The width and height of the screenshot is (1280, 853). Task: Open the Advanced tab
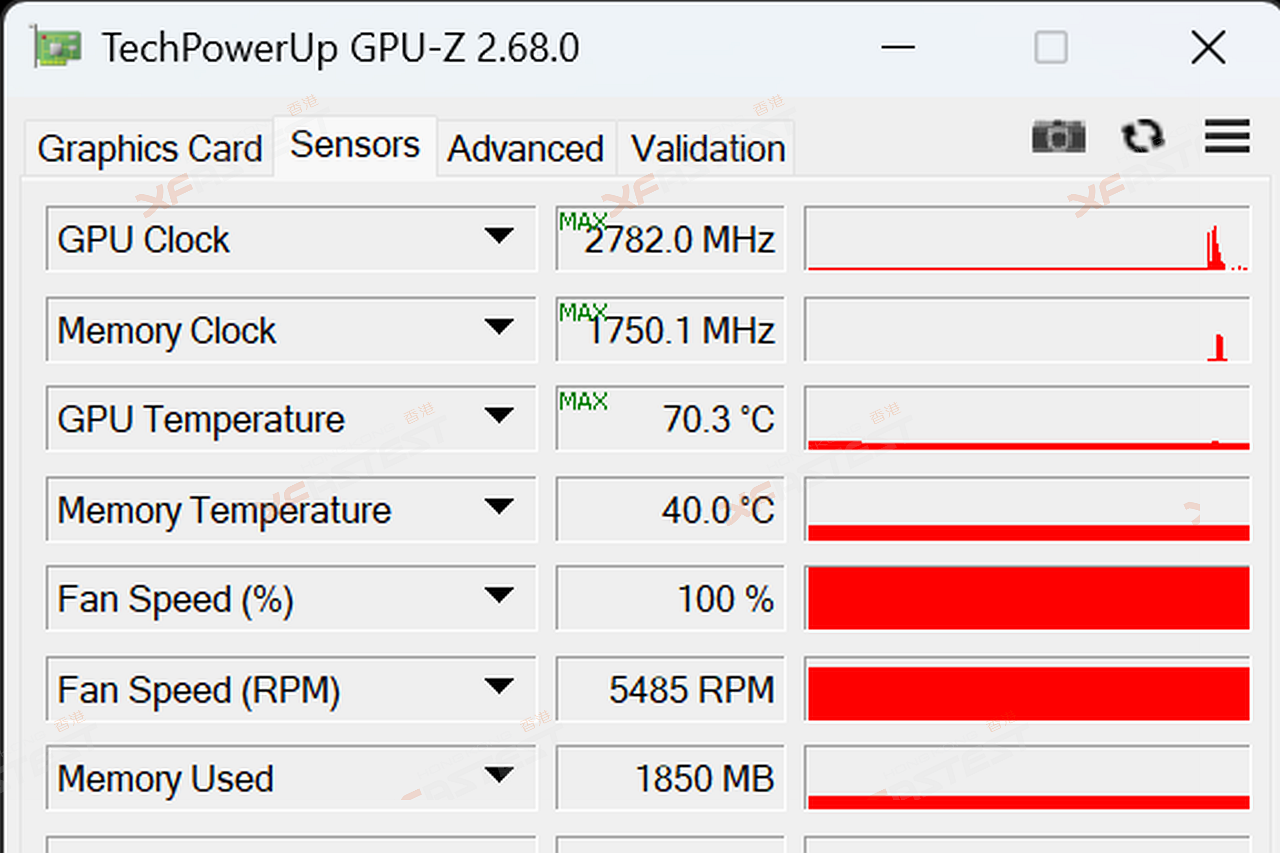[x=525, y=149]
